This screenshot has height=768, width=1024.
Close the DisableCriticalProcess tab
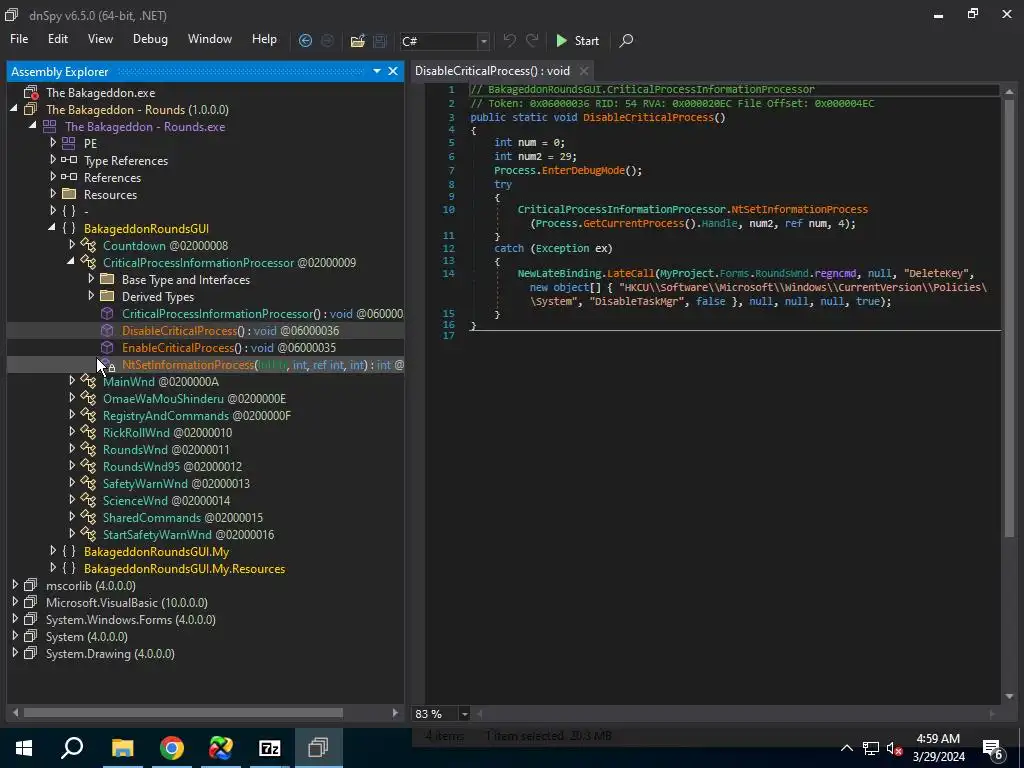point(584,71)
